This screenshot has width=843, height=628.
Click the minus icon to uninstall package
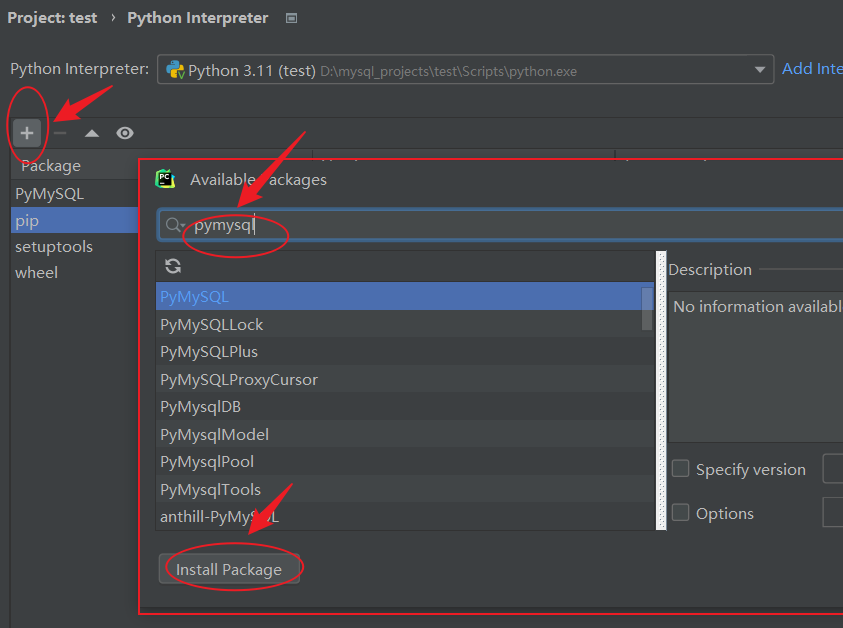(x=60, y=133)
